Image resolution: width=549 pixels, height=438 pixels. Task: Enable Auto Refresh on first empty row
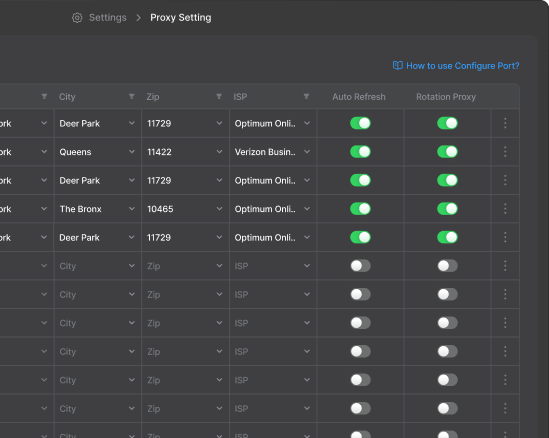pos(360,266)
